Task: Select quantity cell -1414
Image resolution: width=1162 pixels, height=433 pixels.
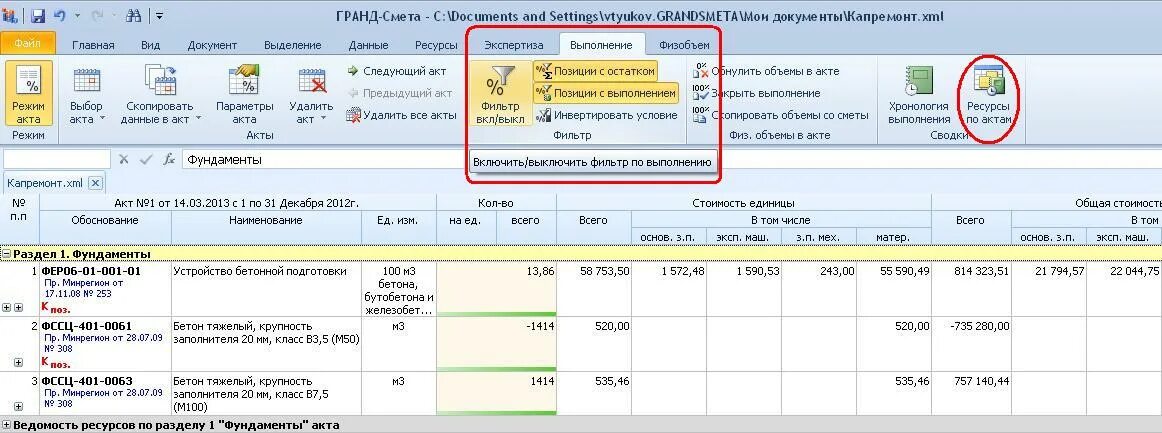Action: [526, 344]
